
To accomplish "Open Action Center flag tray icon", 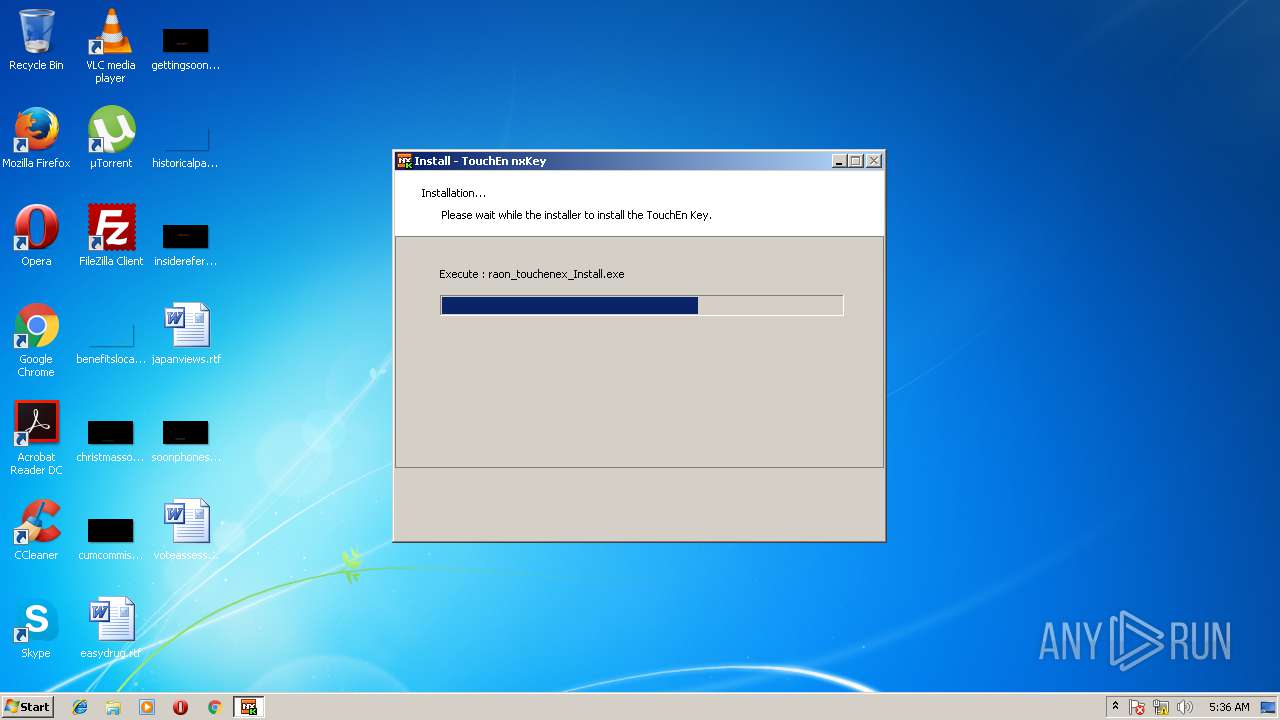I will coord(1137,707).
